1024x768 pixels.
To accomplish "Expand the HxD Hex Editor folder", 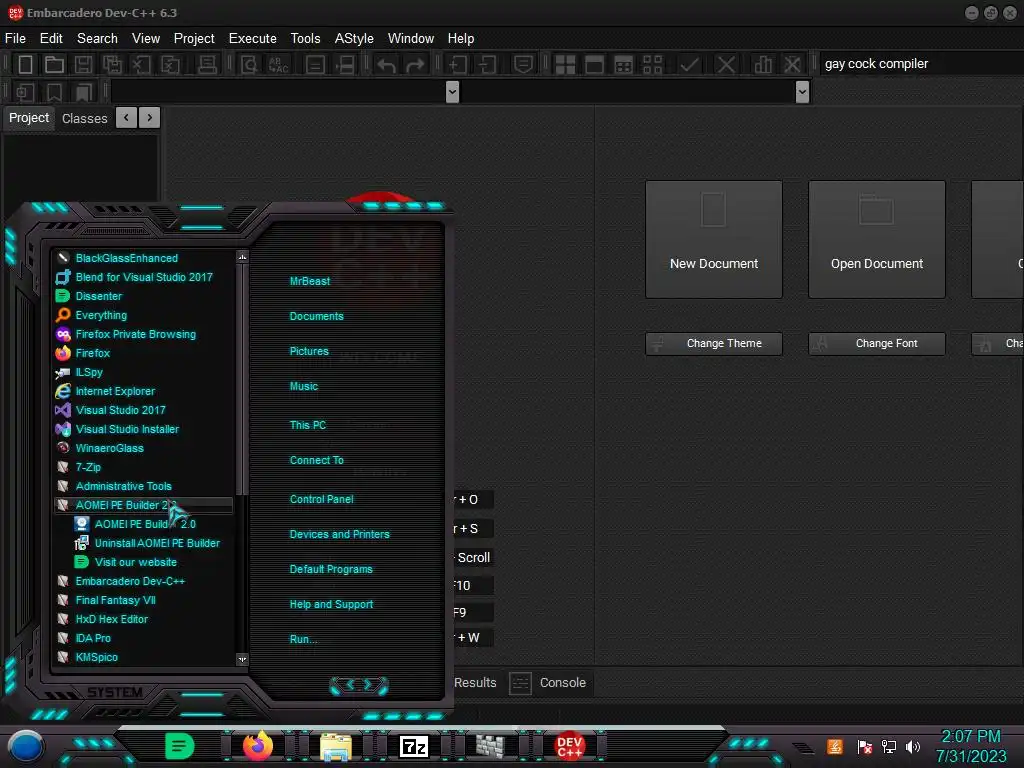I will click(112, 618).
